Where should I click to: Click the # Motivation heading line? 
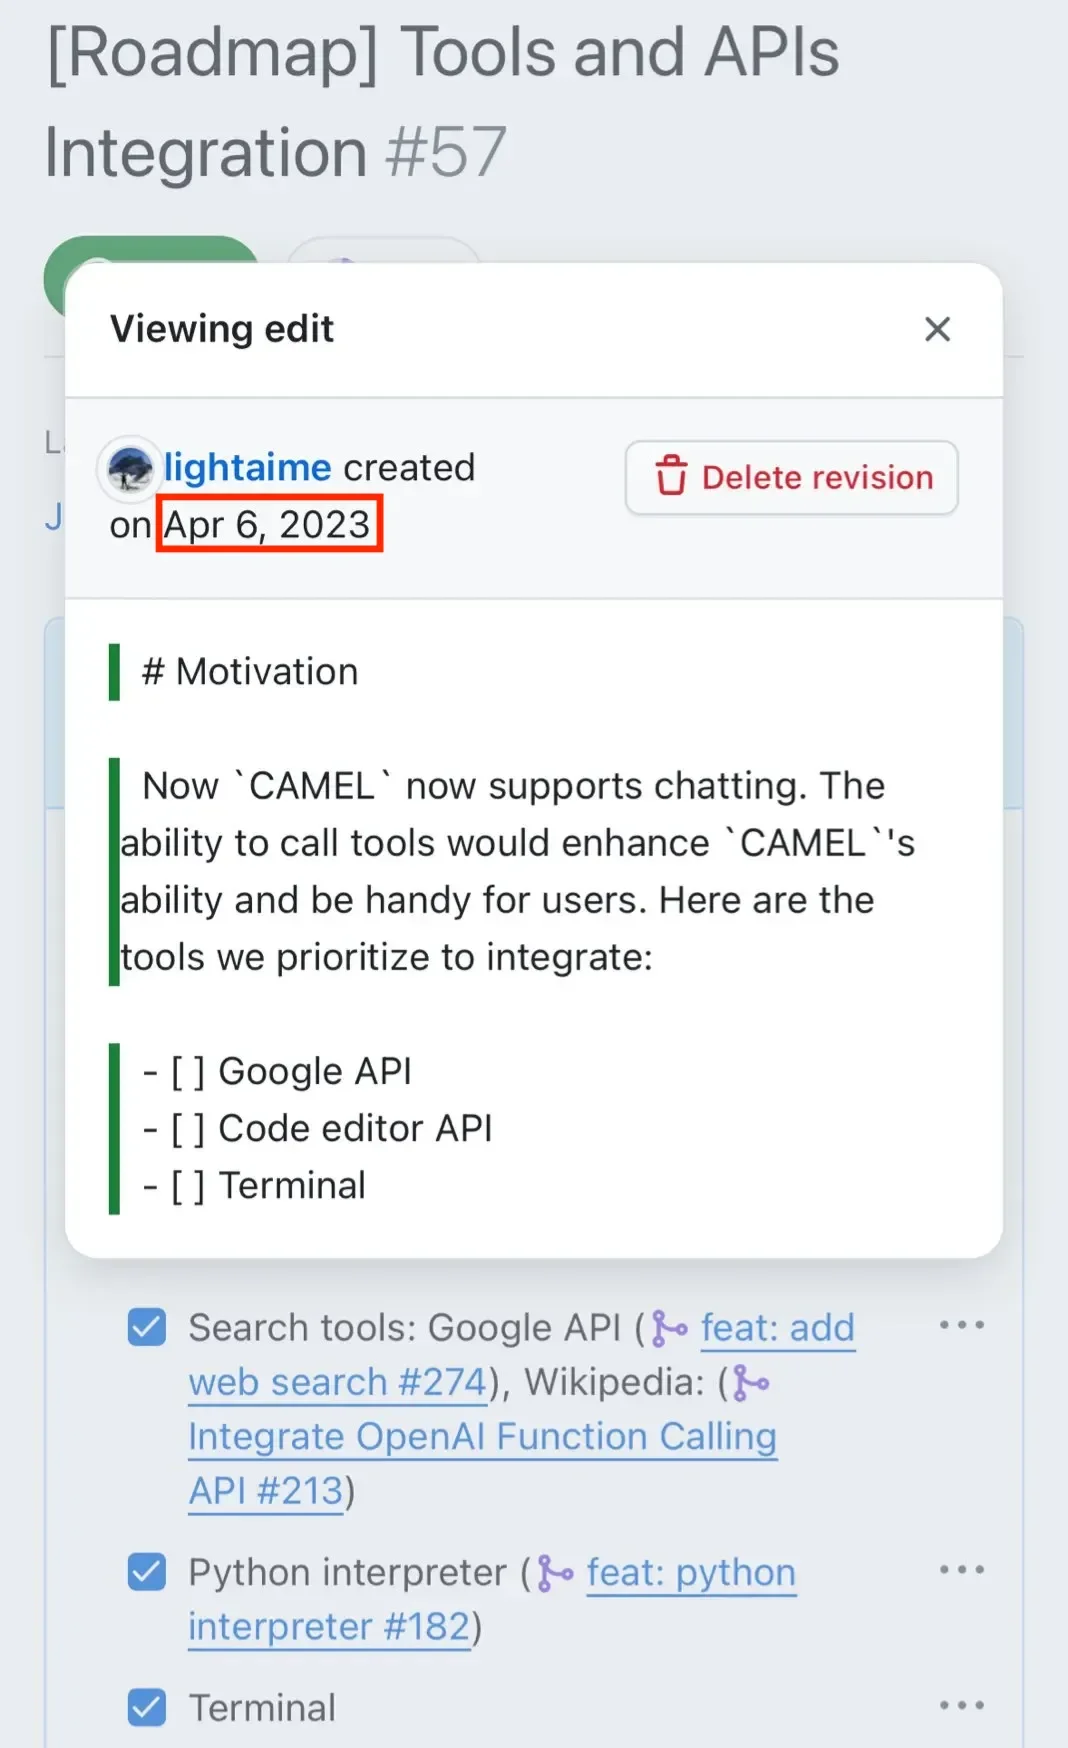click(x=250, y=672)
